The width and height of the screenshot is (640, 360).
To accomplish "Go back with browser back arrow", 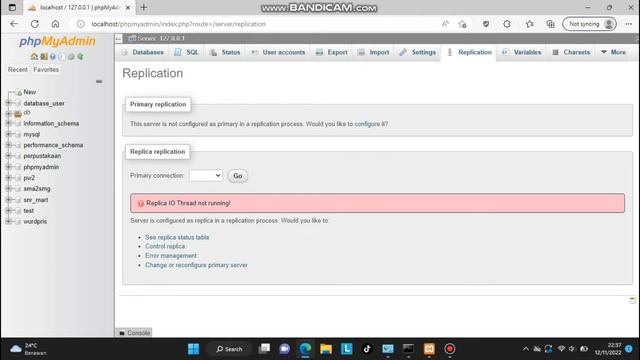I will tap(14, 24).
